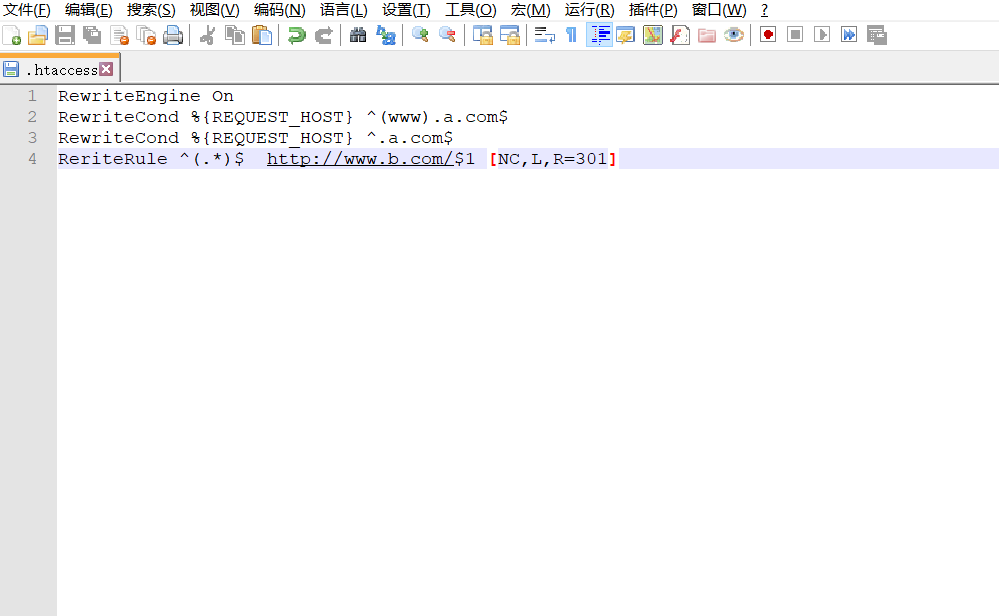The image size is (999, 616).
Task: Open the 插件(P) menu
Action: pyautogui.click(x=653, y=10)
